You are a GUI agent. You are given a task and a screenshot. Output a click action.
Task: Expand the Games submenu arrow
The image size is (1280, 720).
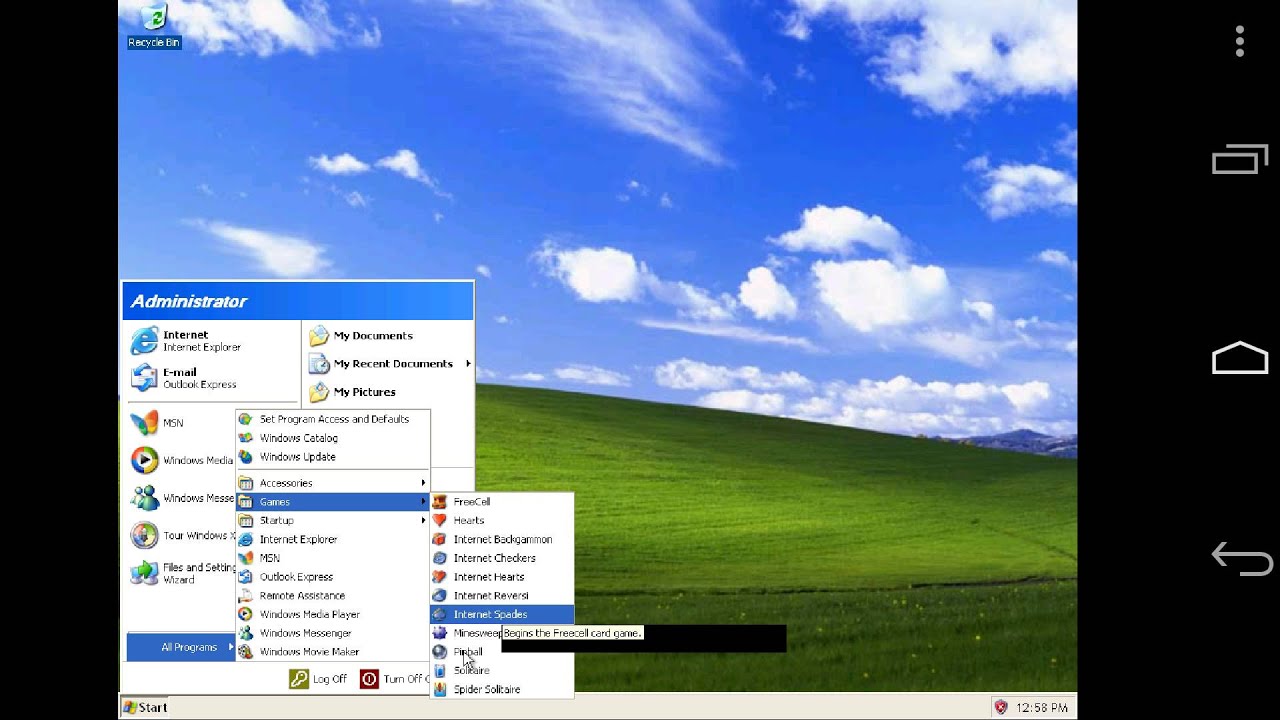[423, 502]
